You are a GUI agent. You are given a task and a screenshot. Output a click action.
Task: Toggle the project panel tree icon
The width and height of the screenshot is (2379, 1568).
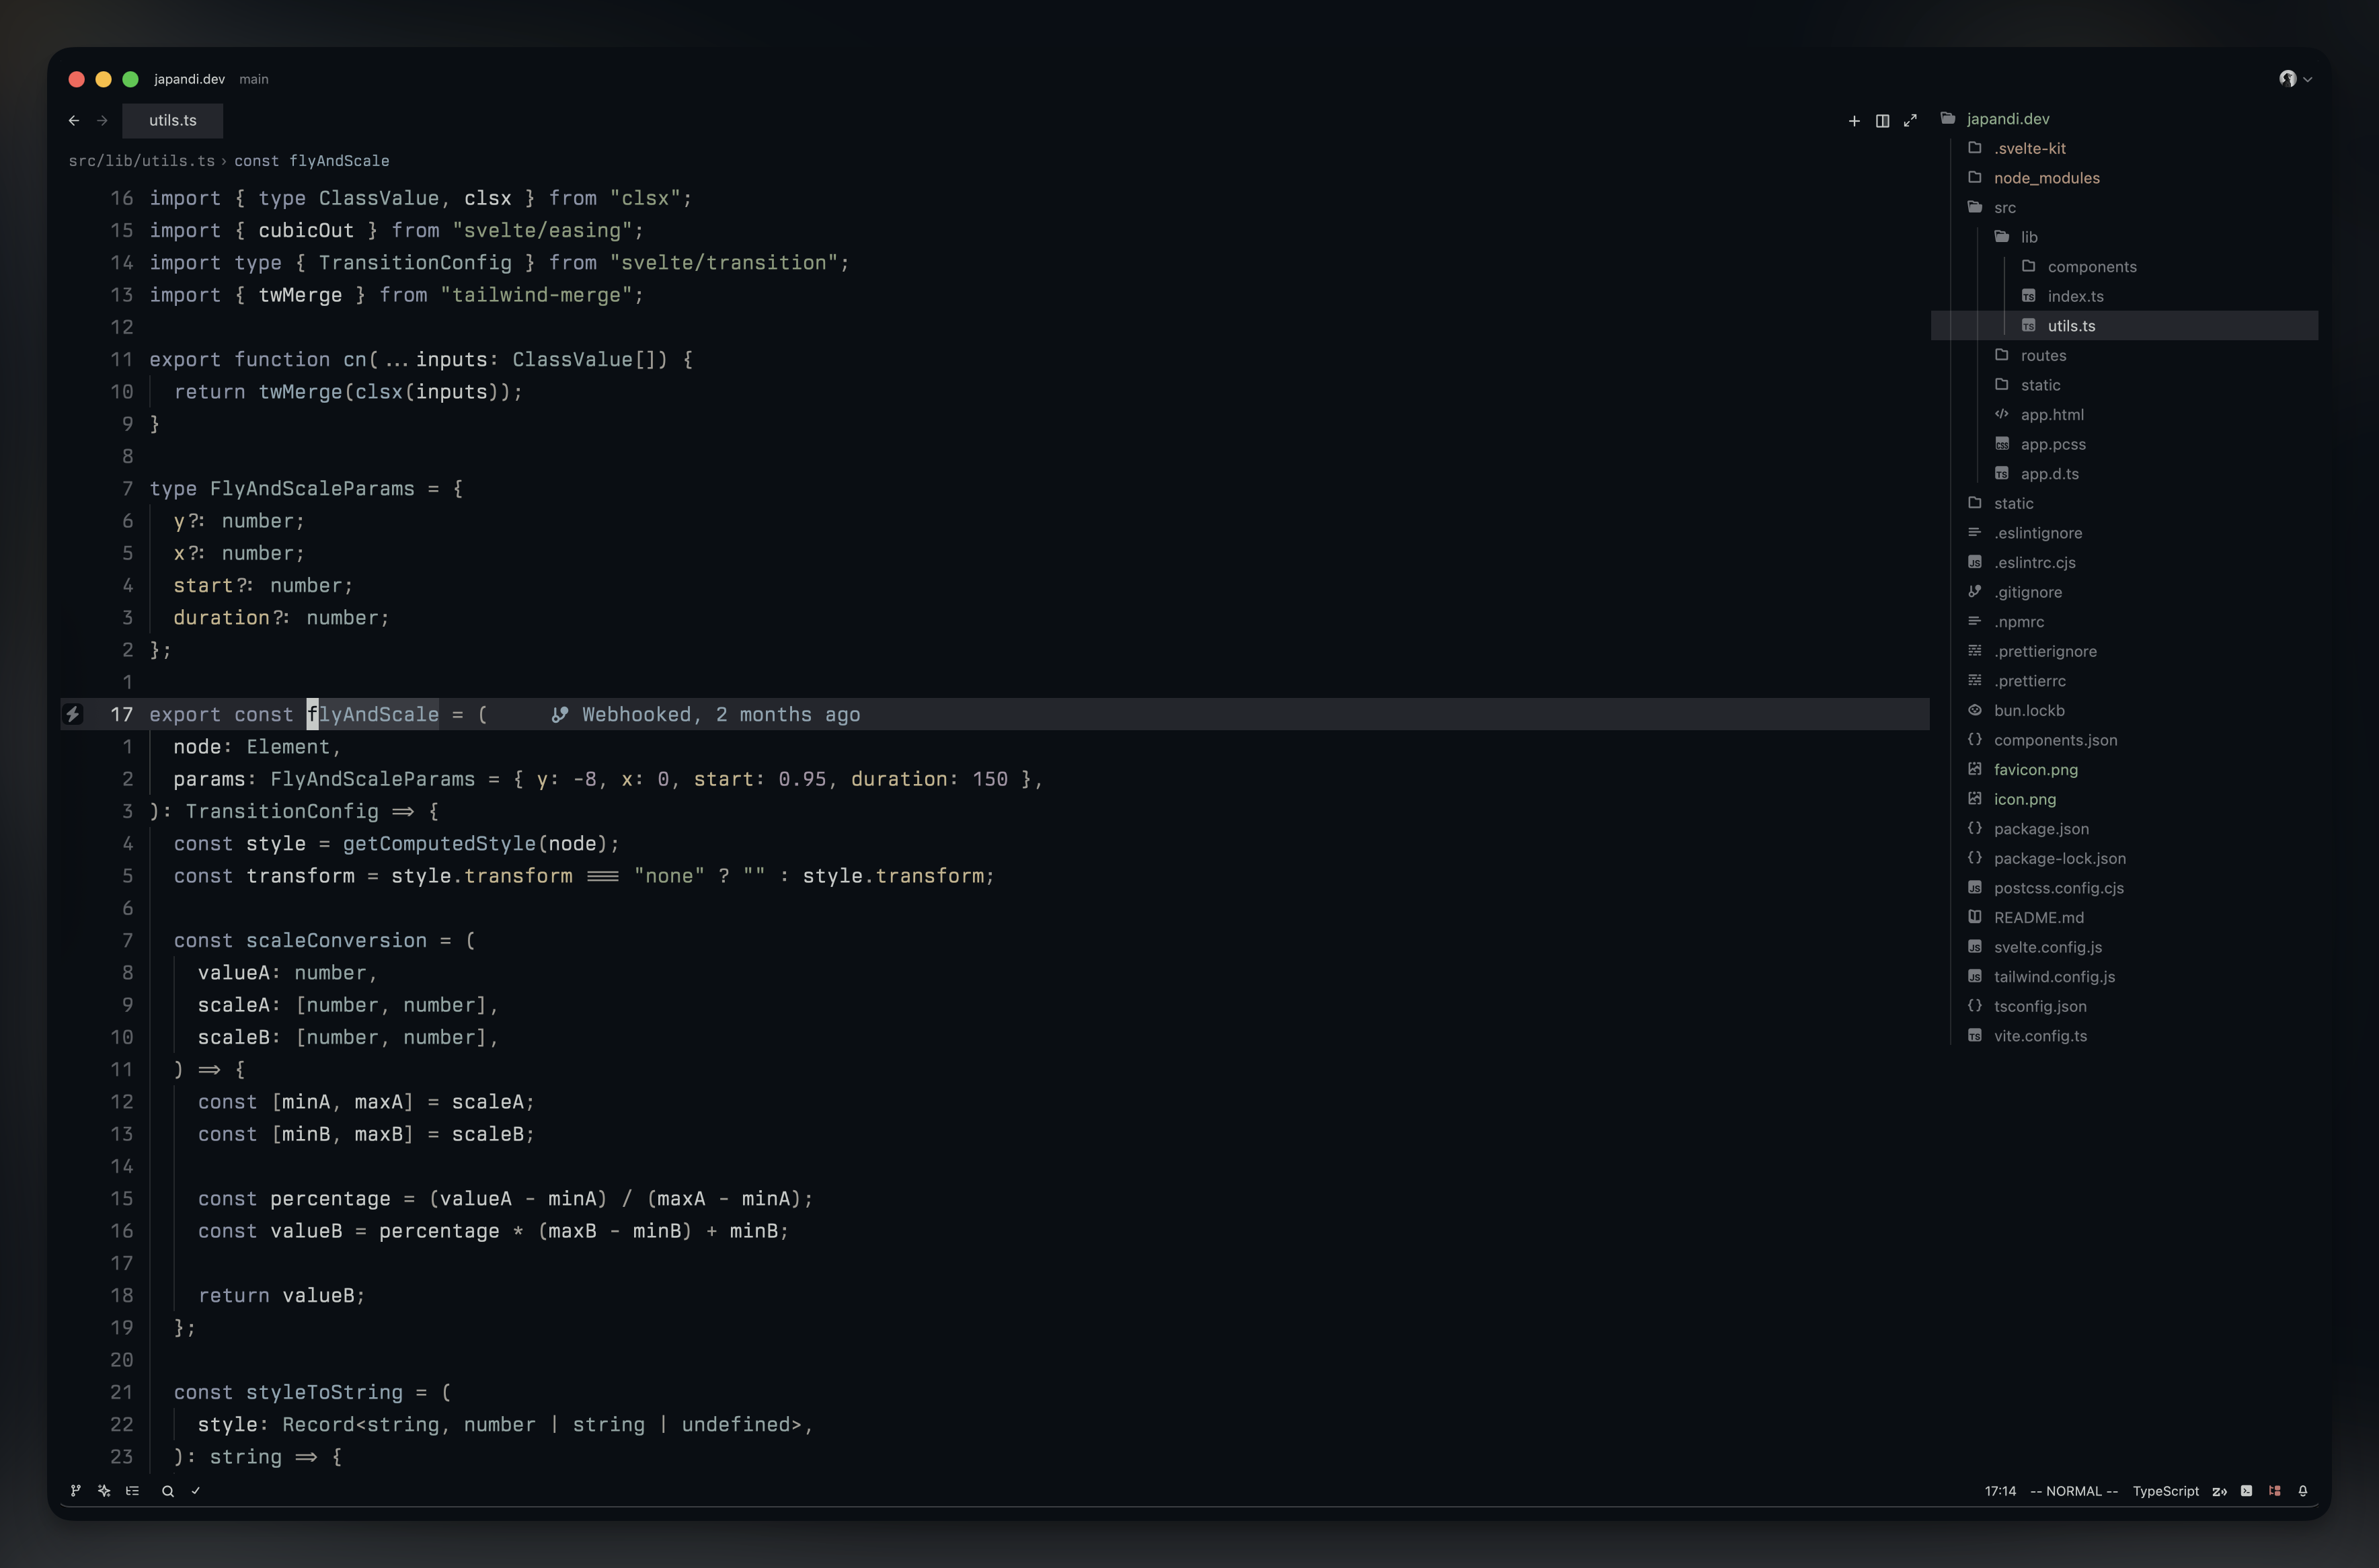(x=2275, y=1491)
